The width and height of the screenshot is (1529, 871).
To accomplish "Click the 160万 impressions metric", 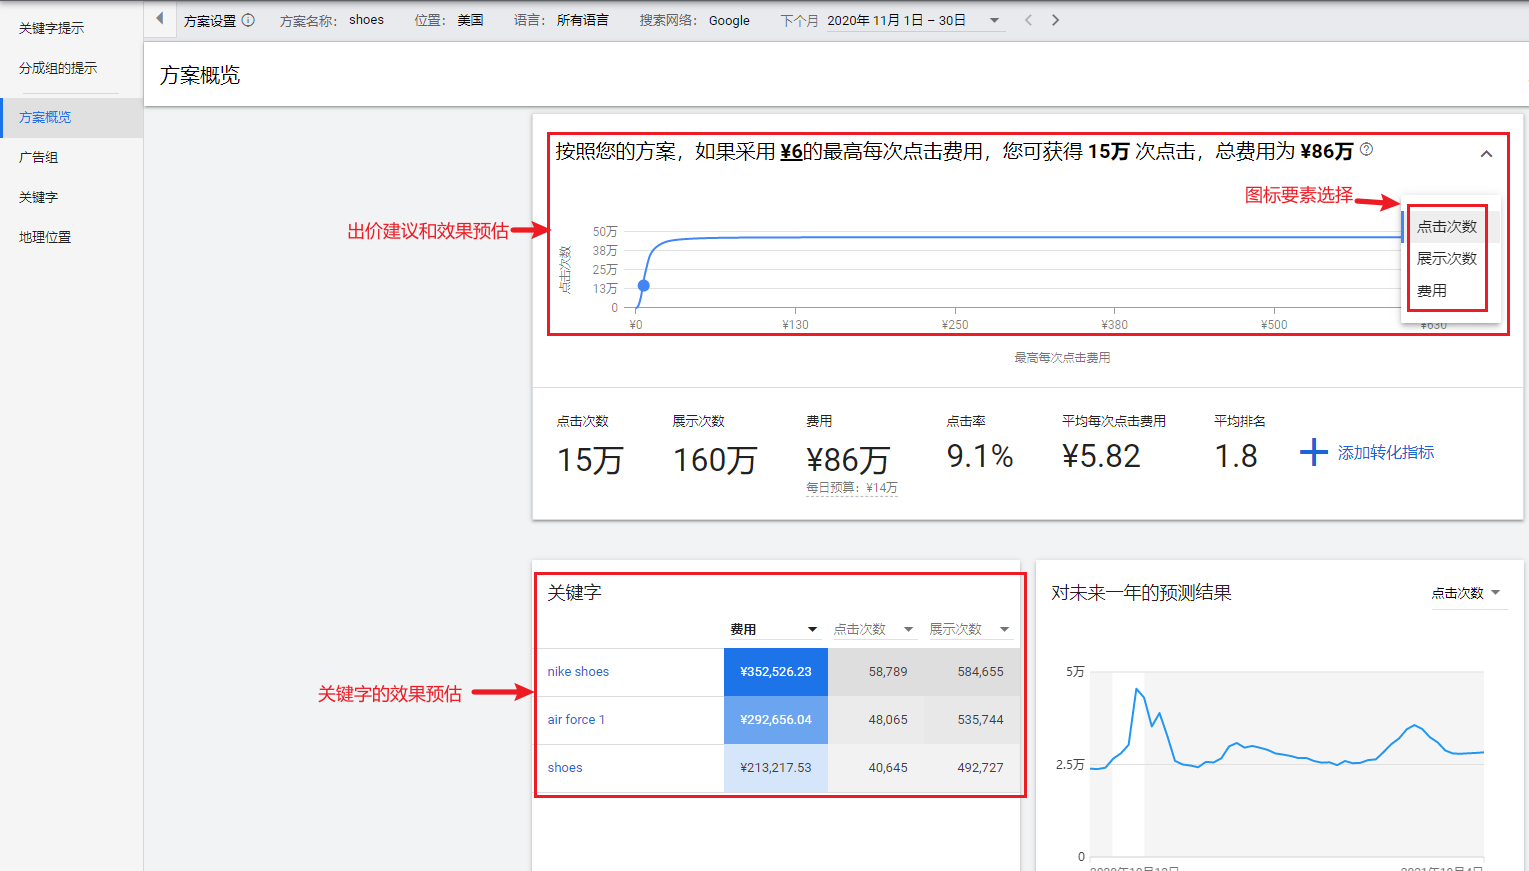I will 715,460.
